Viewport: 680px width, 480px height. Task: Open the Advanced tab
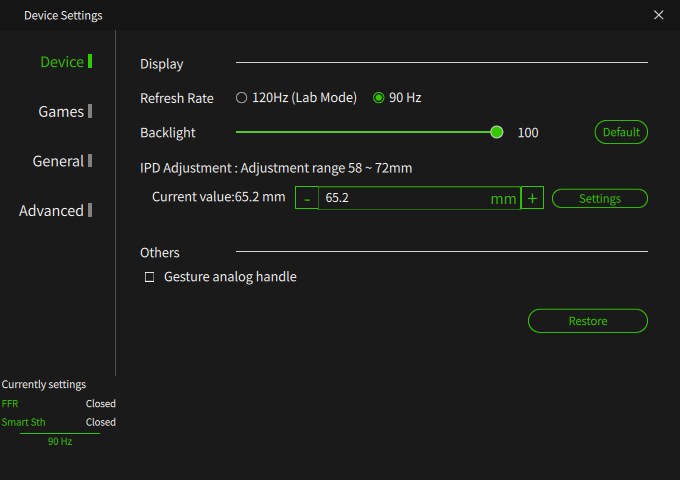51,211
